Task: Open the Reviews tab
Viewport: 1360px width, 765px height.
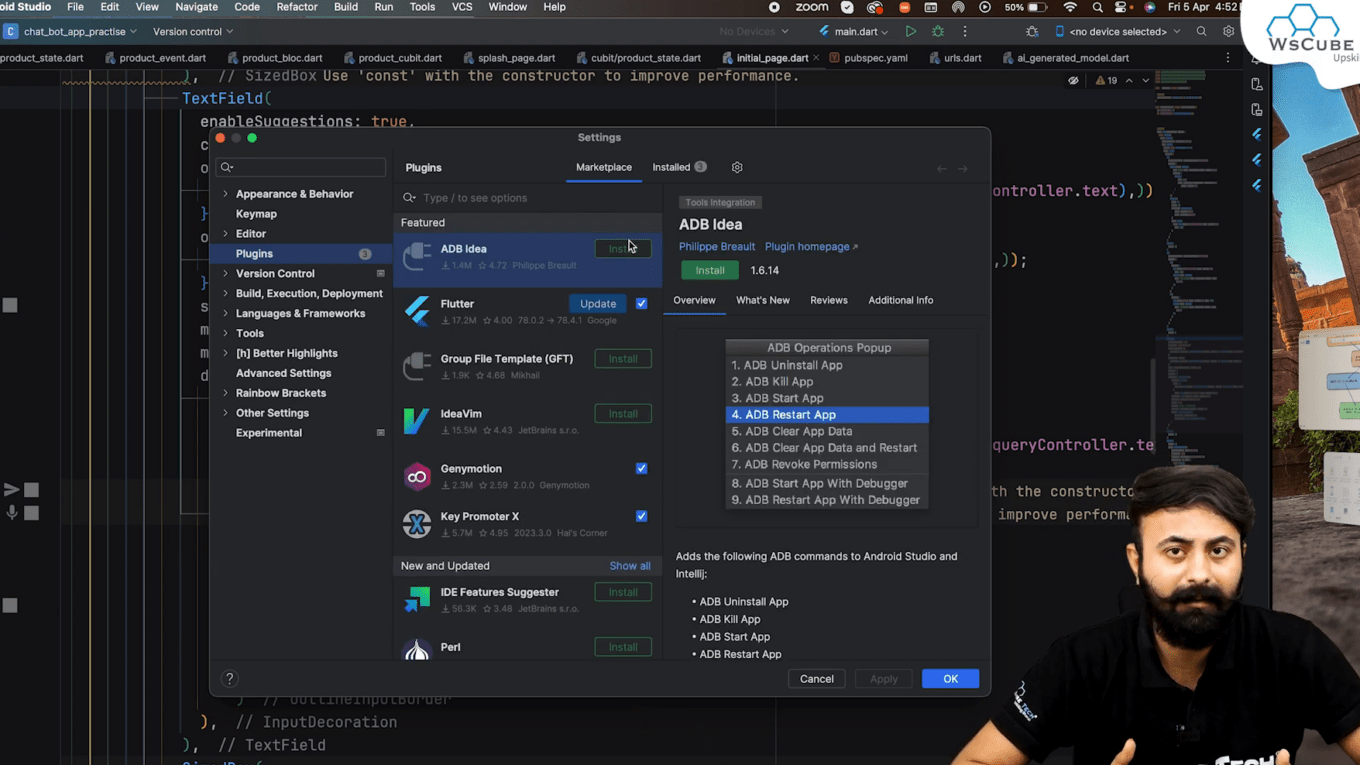Action: pos(829,300)
